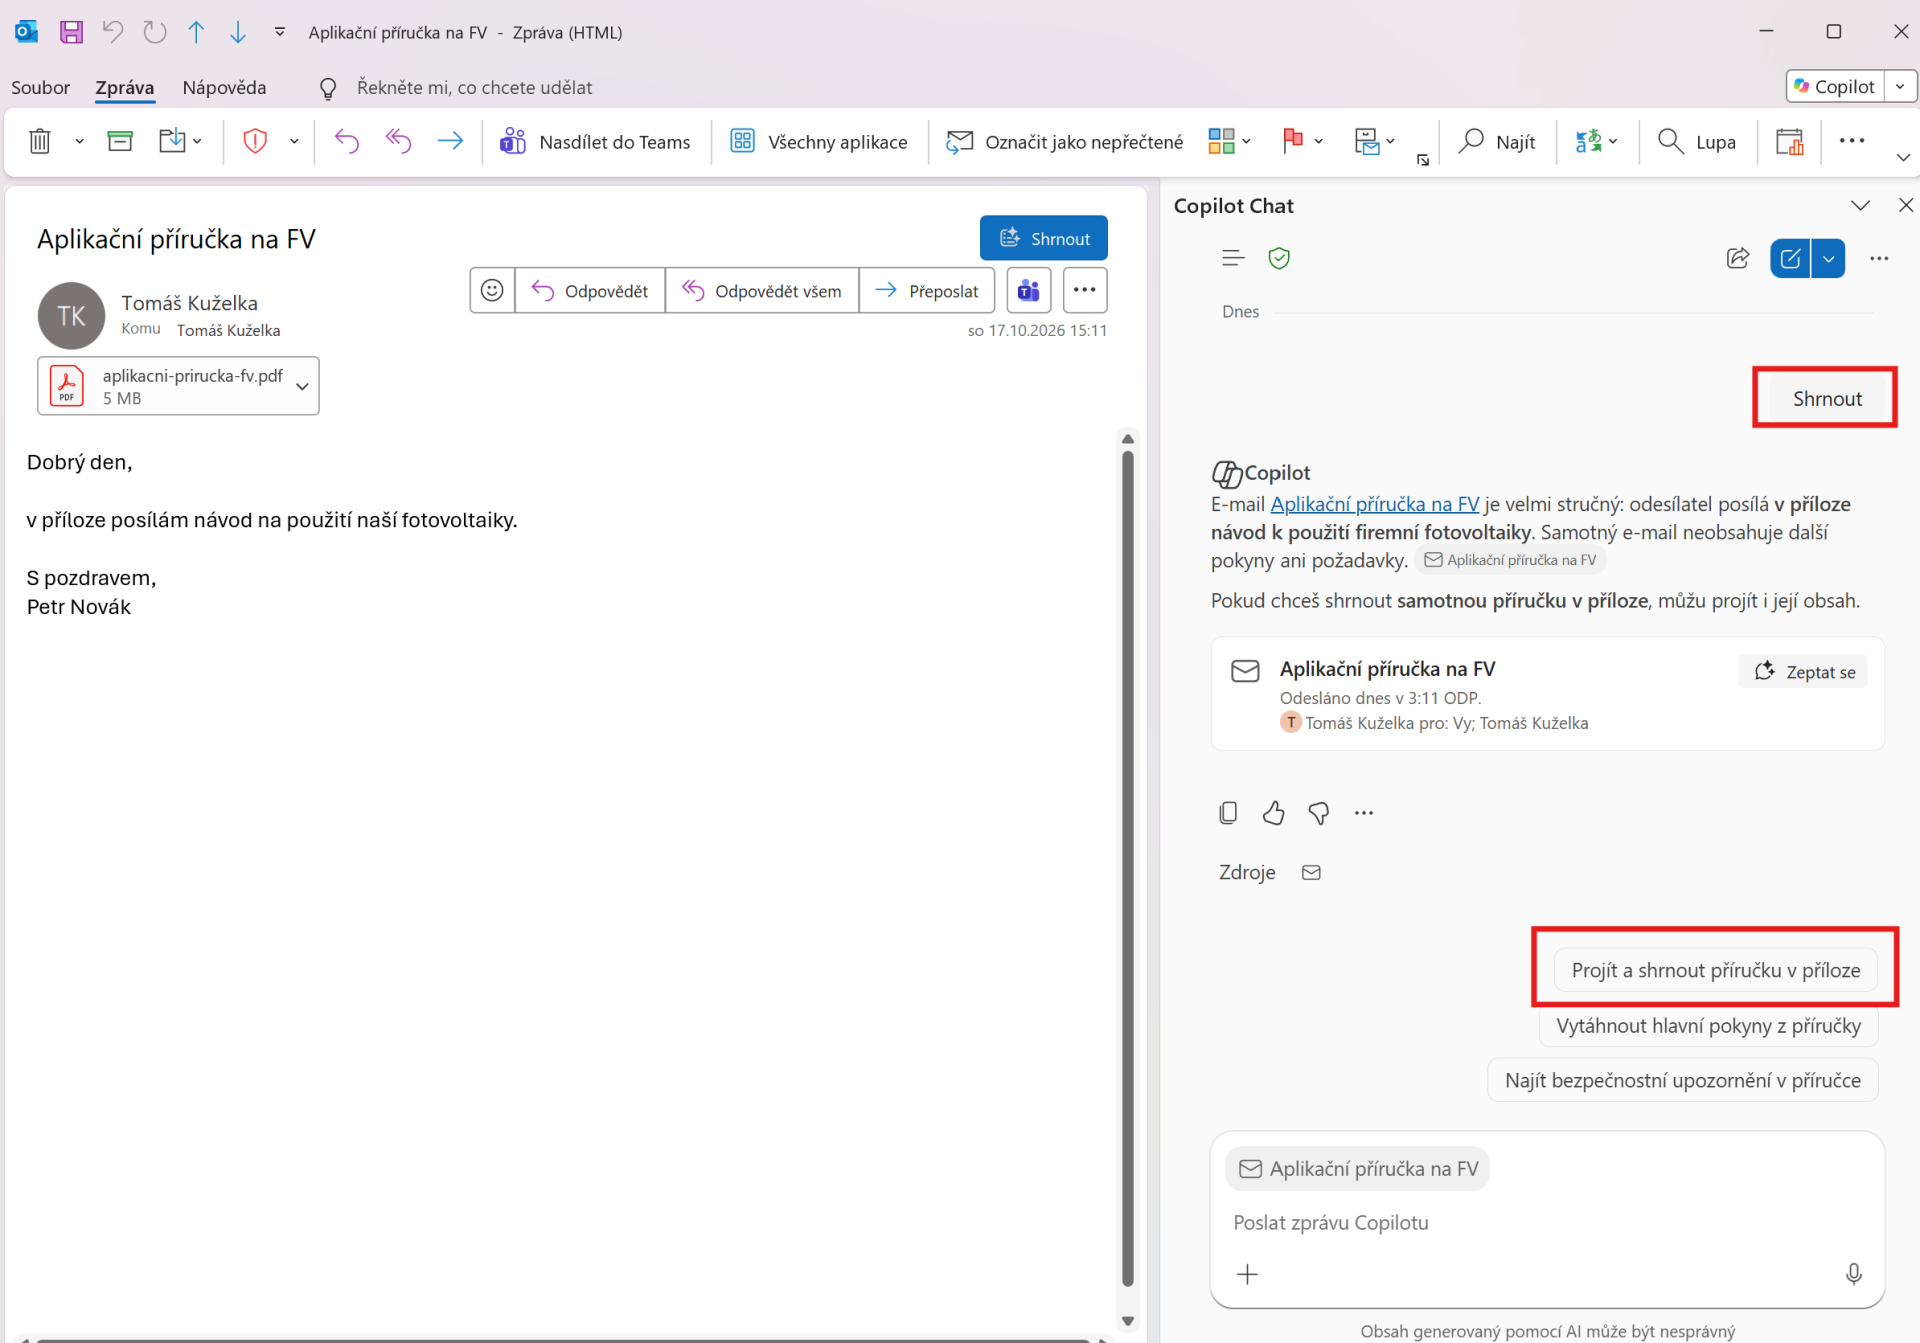Open the Nápověda tab
The height and width of the screenshot is (1343, 1920).
[224, 87]
